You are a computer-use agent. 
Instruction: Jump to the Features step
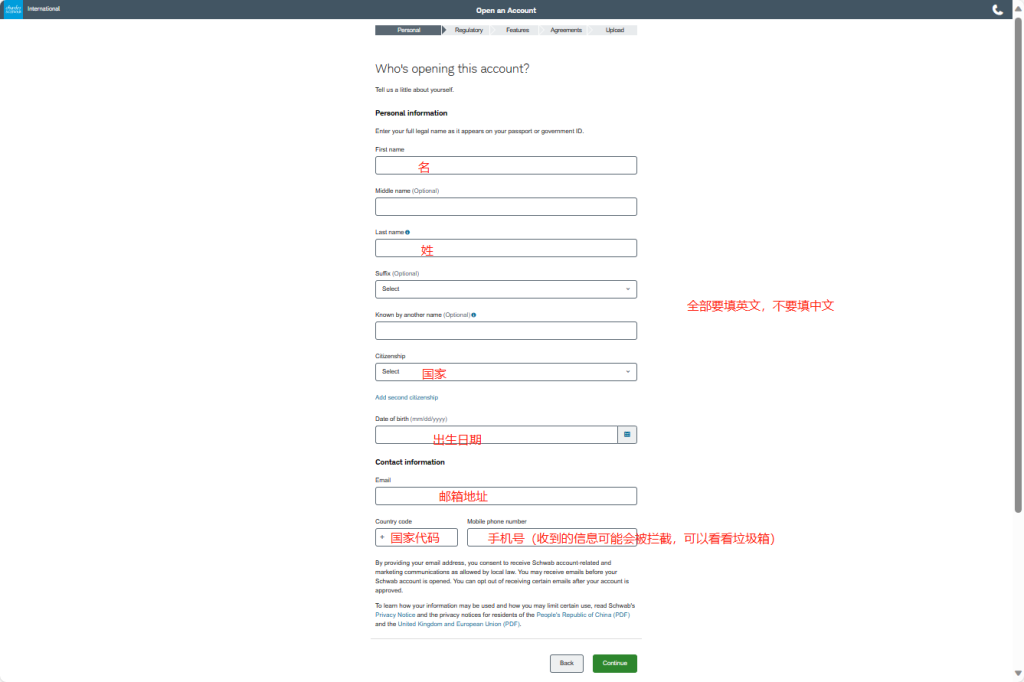pyautogui.click(x=517, y=30)
